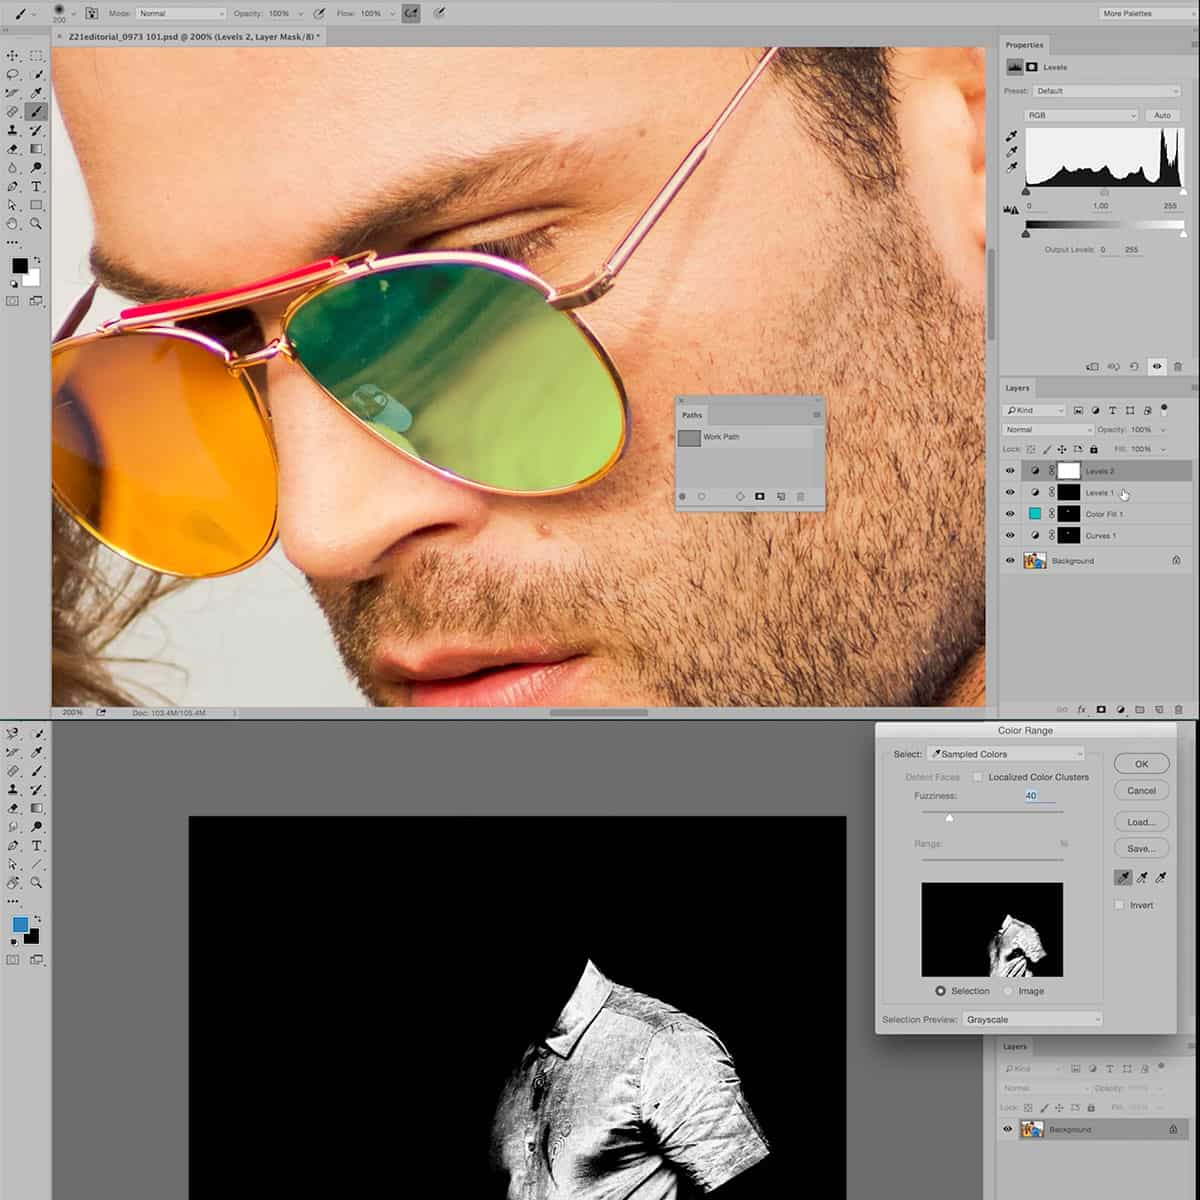
Task: Check the Invert checkbox in Color Range
Action: [x=1119, y=905]
